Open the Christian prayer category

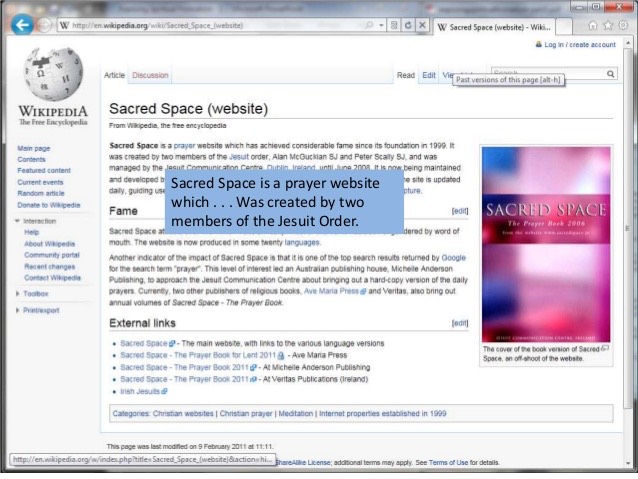coord(246,414)
